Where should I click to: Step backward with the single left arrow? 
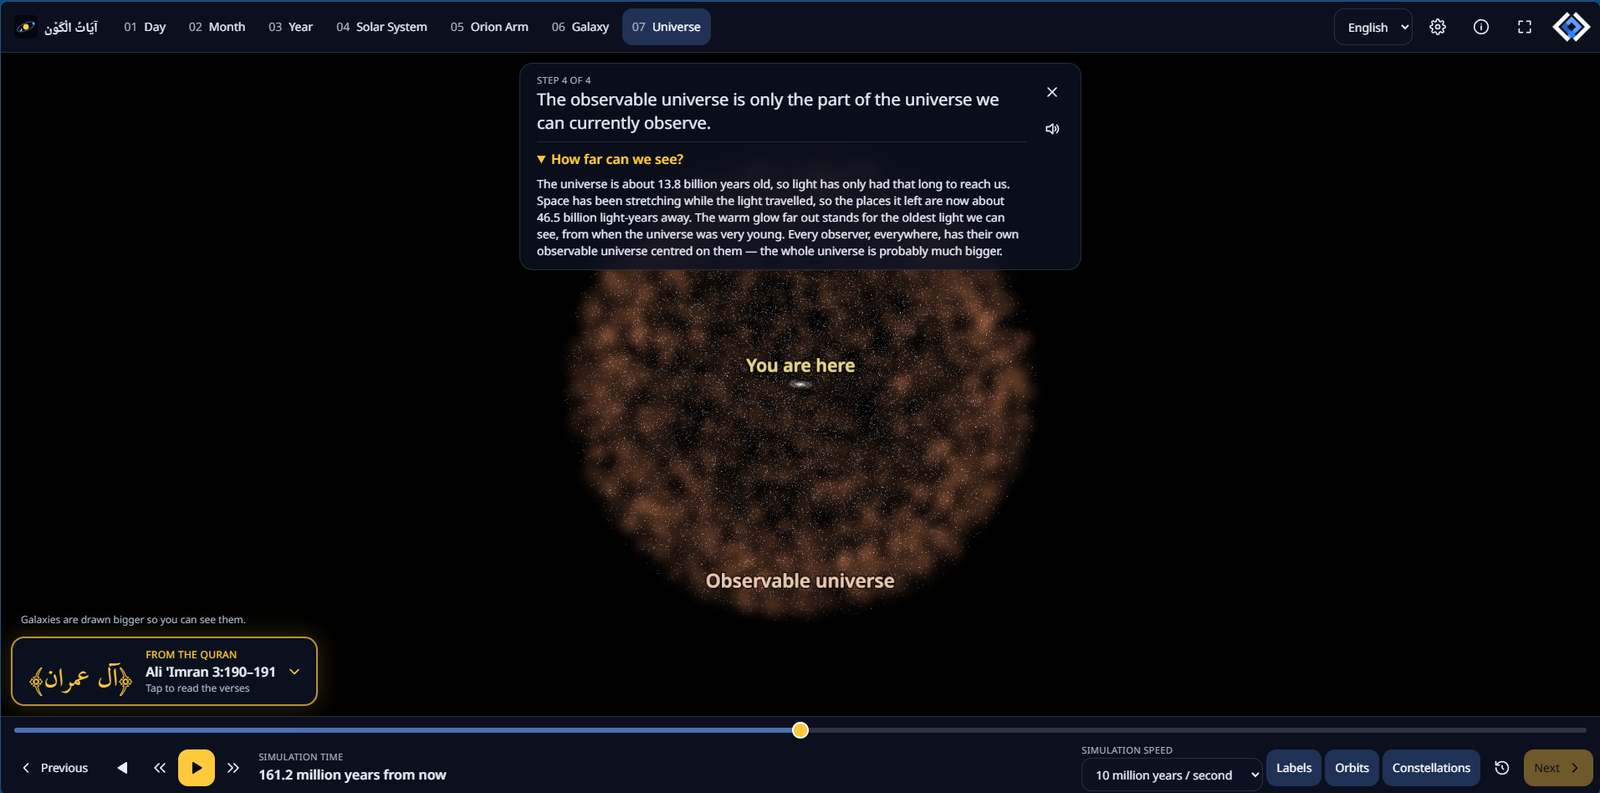tap(122, 768)
